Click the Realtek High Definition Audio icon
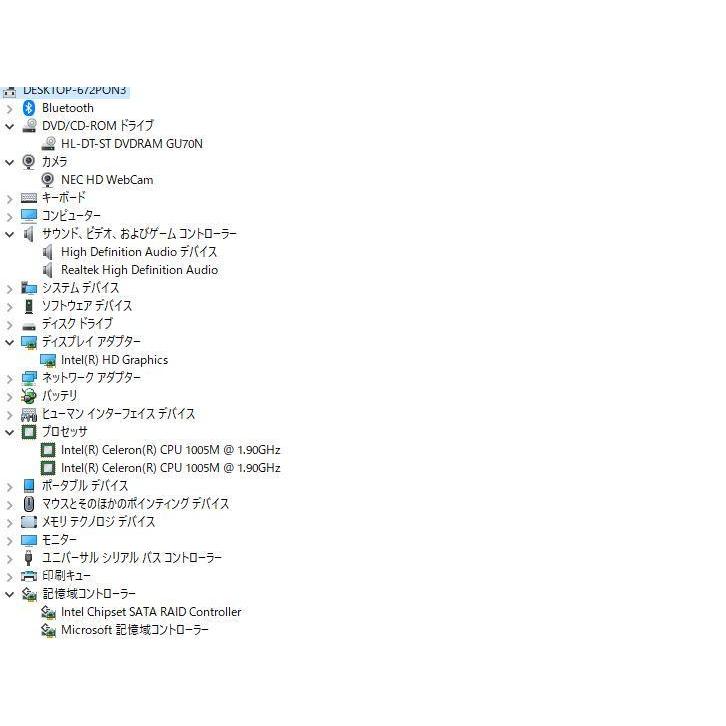Screen dimensions: 726x726 click(x=48, y=270)
